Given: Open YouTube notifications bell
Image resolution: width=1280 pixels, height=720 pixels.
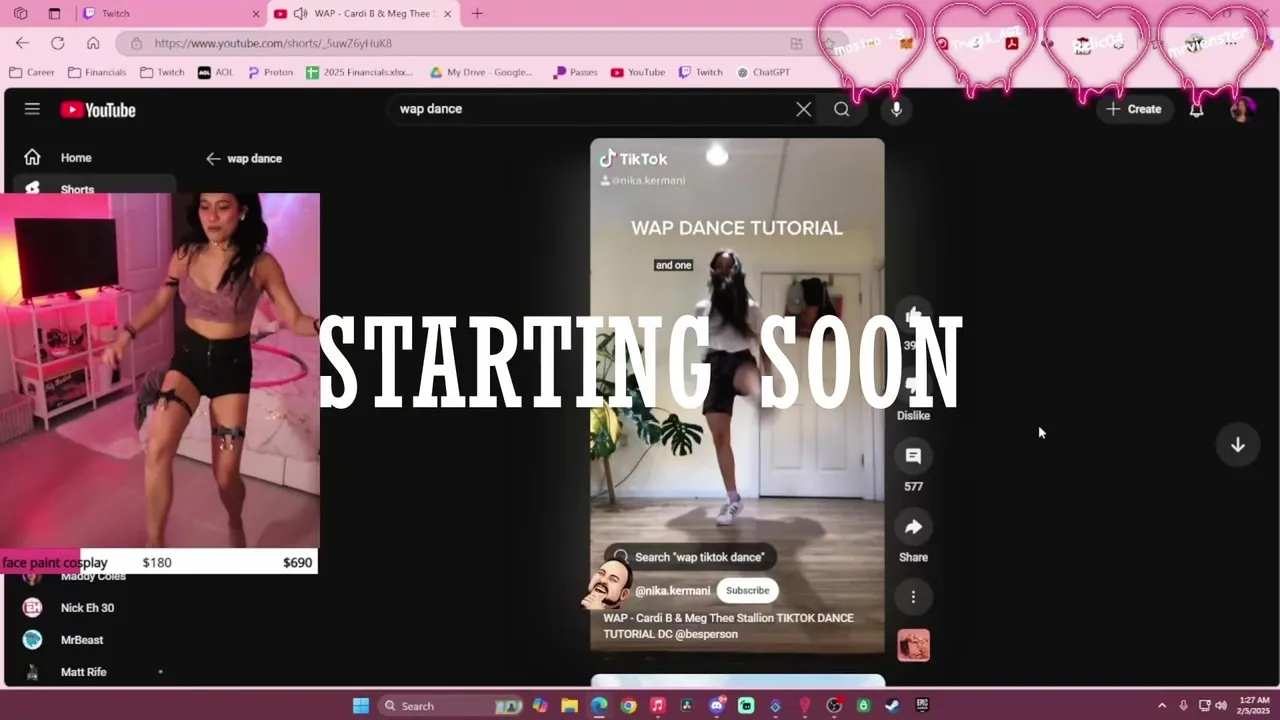Looking at the screenshot, I should click(x=1196, y=109).
